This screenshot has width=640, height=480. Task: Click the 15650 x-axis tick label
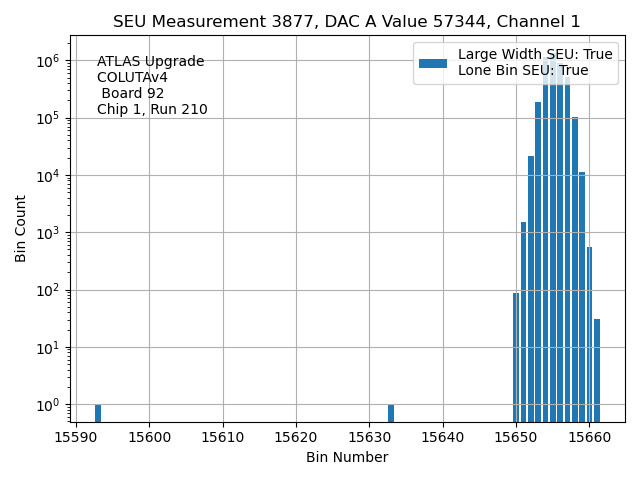(515, 437)
